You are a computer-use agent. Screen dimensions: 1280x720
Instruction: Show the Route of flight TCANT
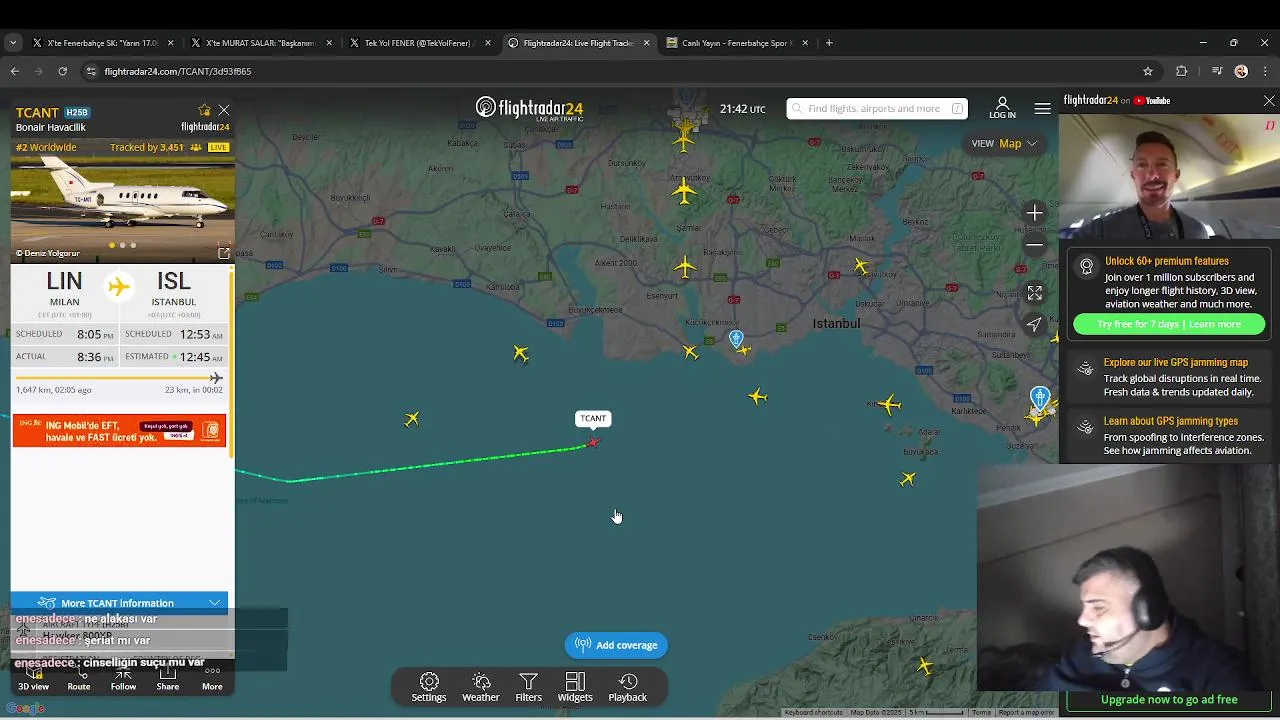point(79,680)
